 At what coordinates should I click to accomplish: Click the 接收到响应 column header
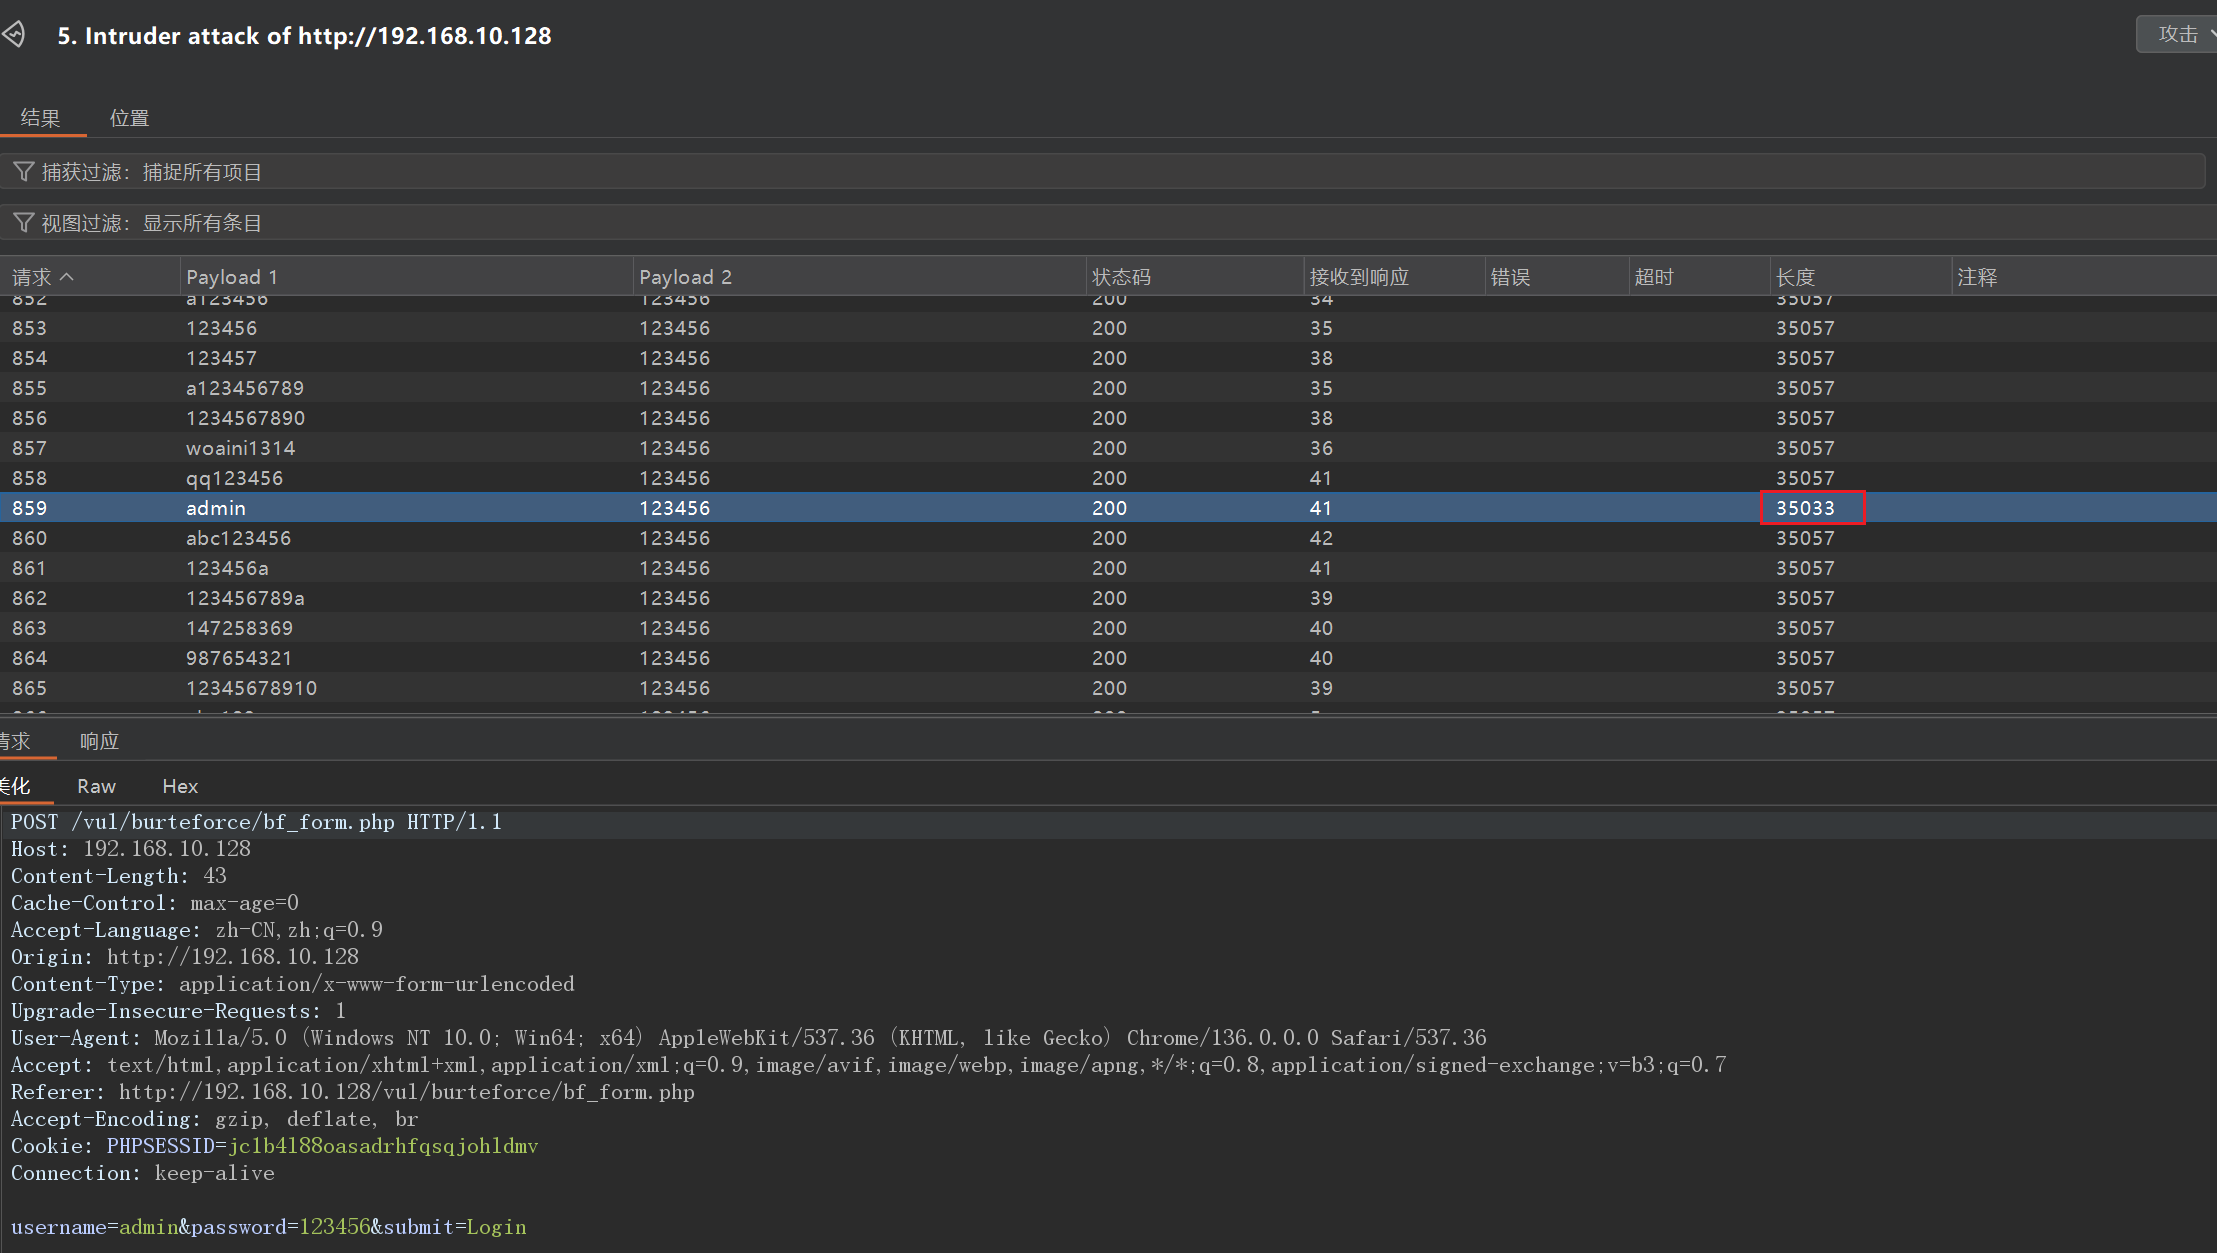(x=1359, y=277)
